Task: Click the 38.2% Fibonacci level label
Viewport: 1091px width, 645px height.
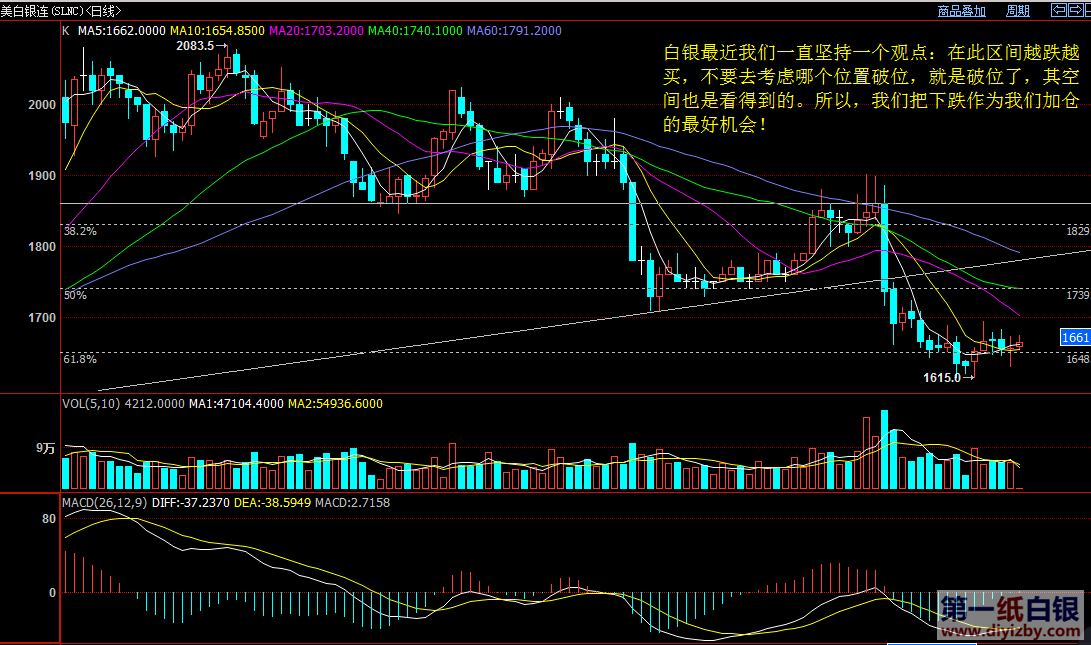Action: coord(79,231)
